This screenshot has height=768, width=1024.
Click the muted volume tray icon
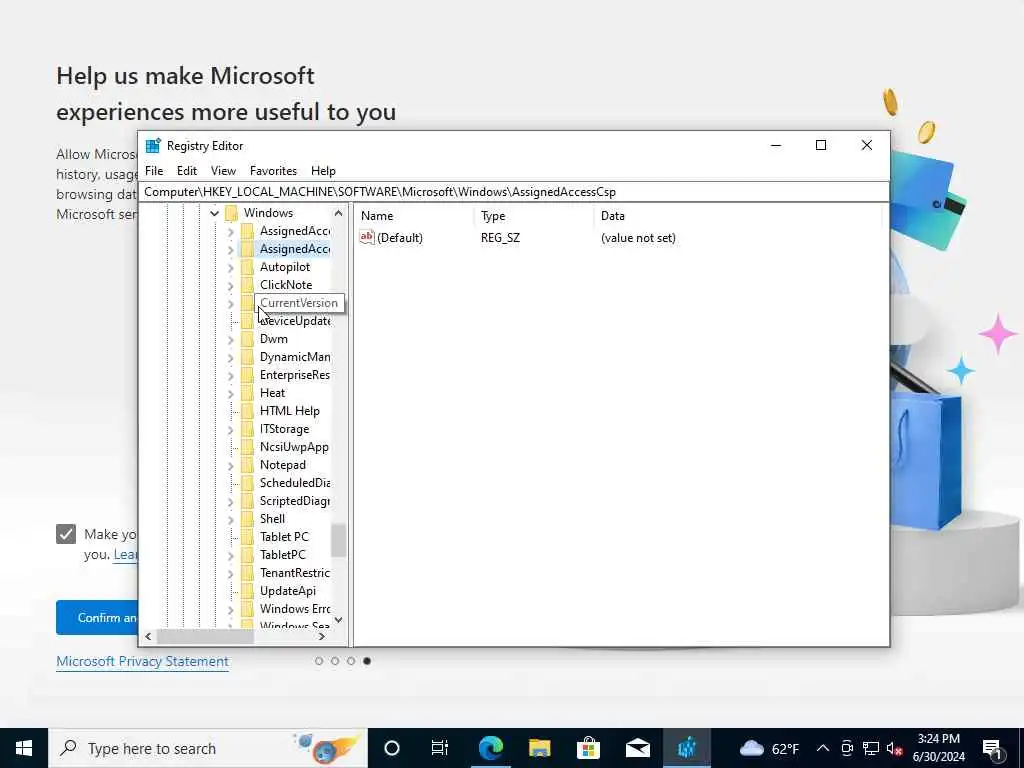(895, 748)
